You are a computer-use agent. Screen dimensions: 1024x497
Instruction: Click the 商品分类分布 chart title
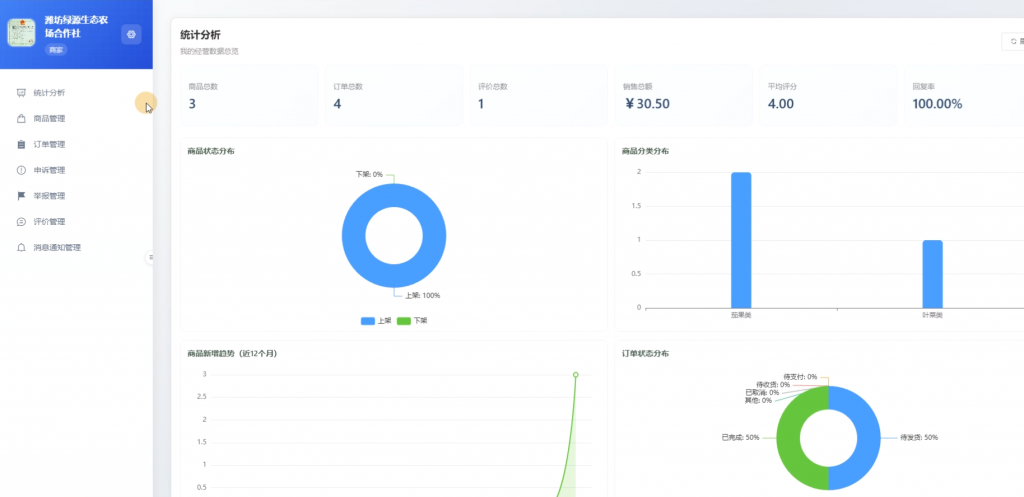click(645, 152)
